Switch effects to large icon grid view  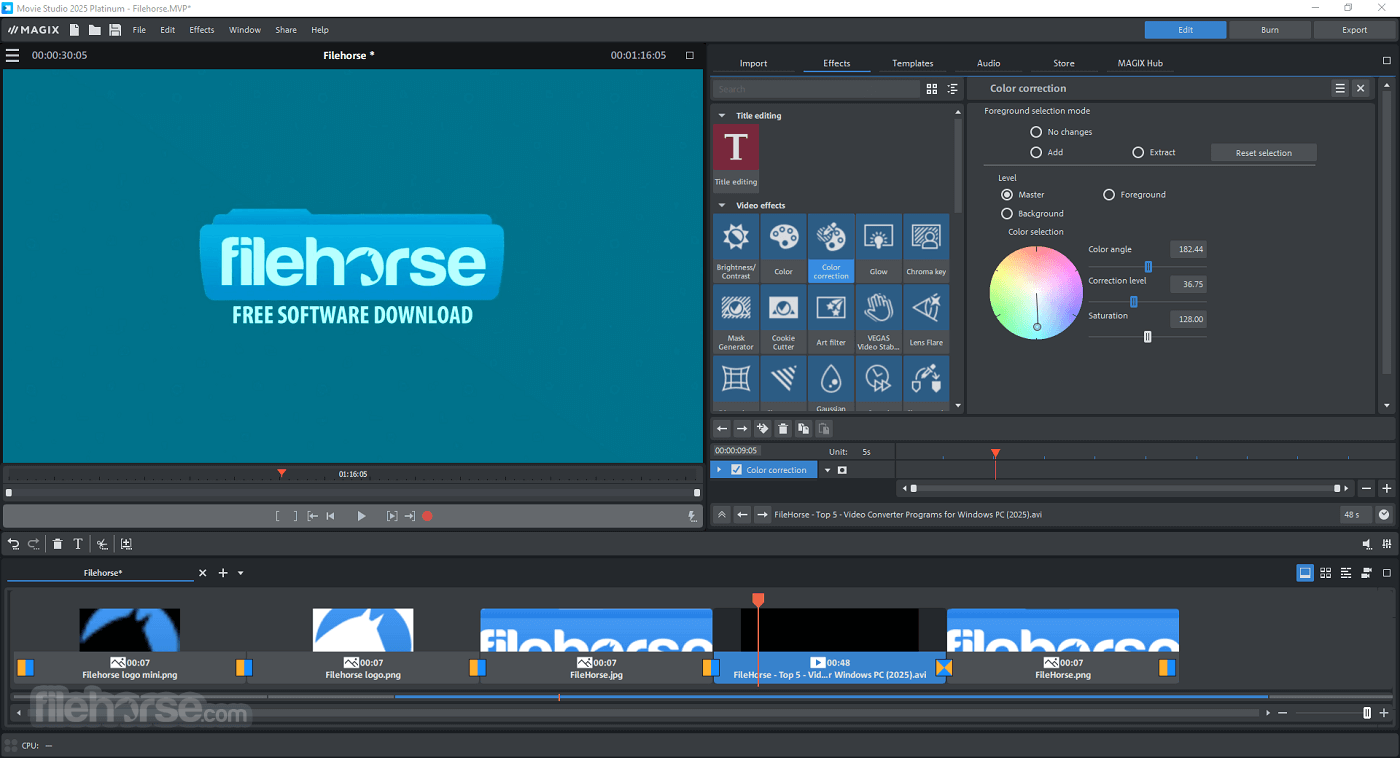[x=932, y=89]
